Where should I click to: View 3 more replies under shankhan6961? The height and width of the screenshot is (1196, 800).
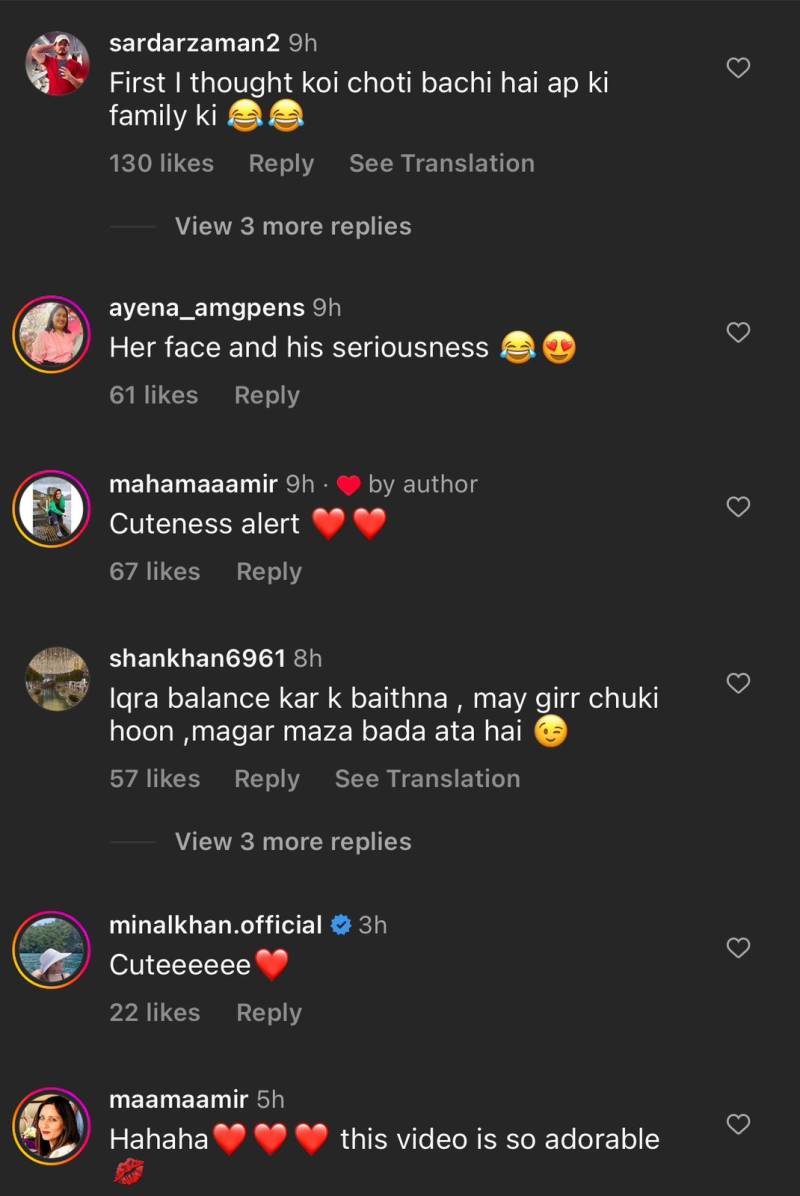[x=293, y=842]
